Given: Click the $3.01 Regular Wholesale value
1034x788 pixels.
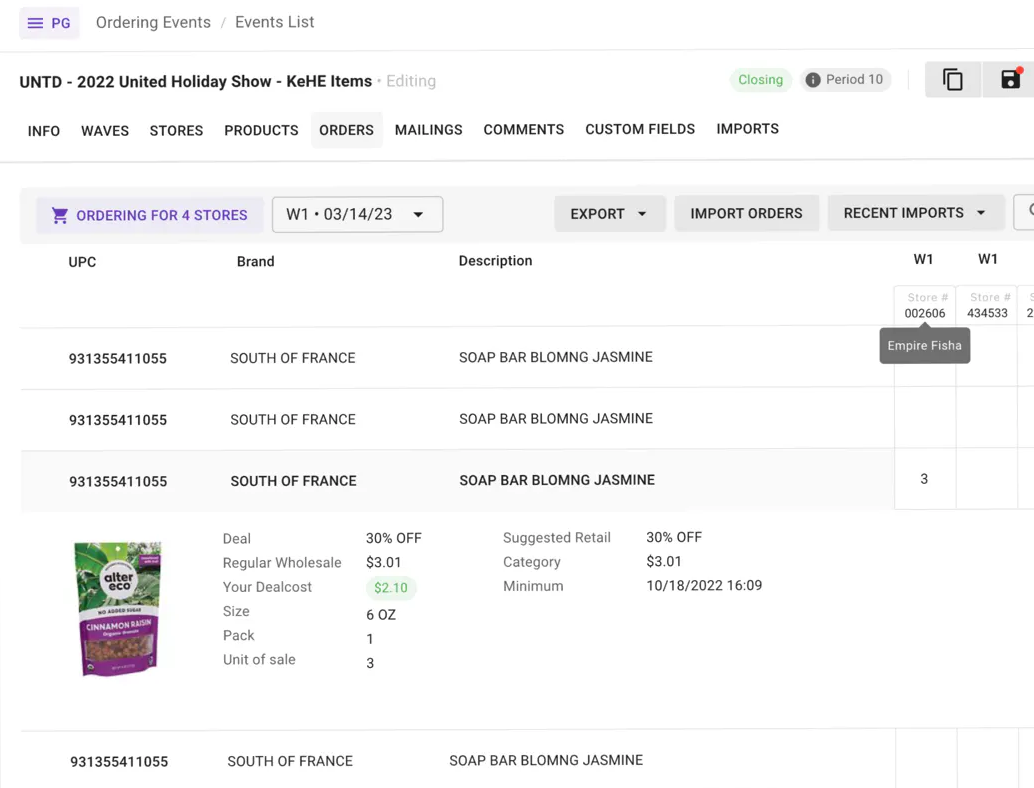Looking at the screenshot, I should [384, 562].
